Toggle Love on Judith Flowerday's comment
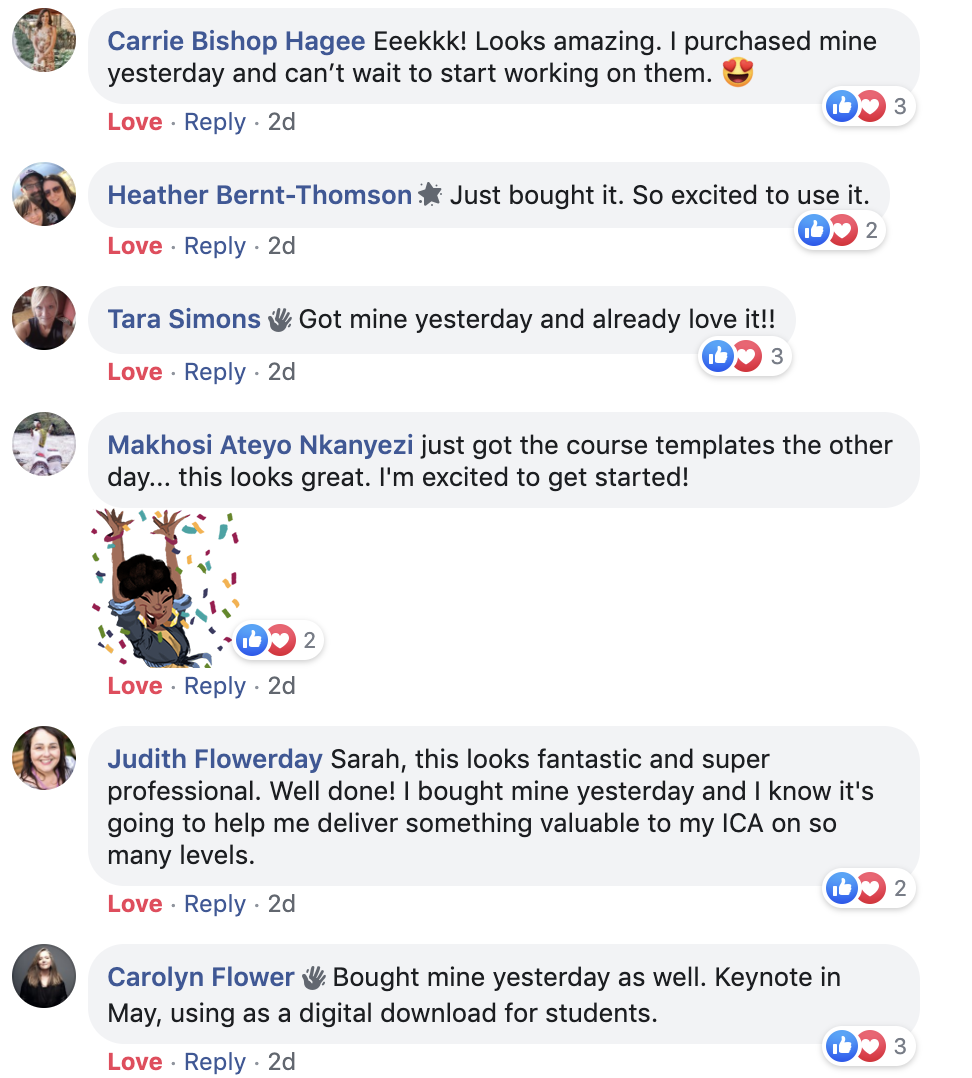The height and width of the screenshot is (1078, 972). pyautogui.click(x=135, y=904)
